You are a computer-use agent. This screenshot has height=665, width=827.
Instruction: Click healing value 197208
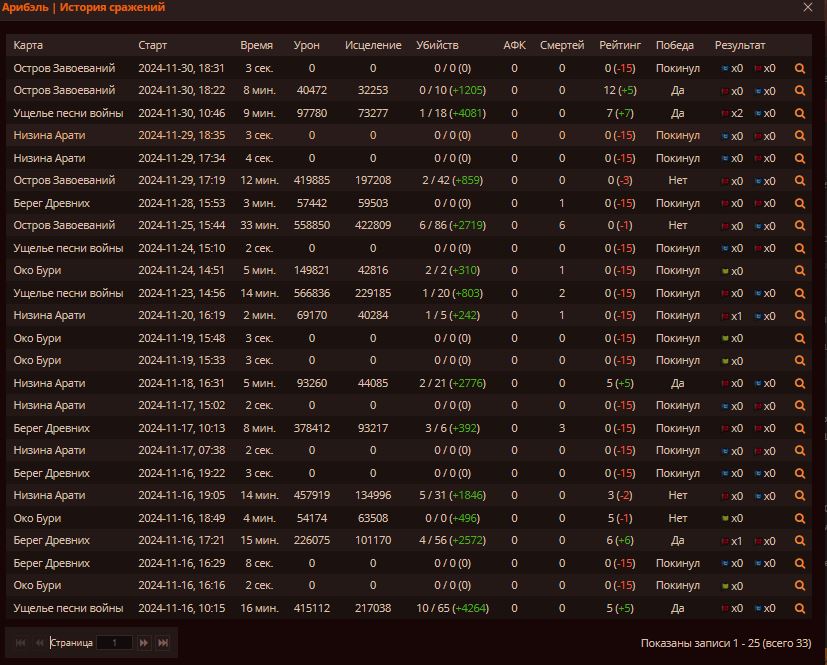click(x=373, y=180)
